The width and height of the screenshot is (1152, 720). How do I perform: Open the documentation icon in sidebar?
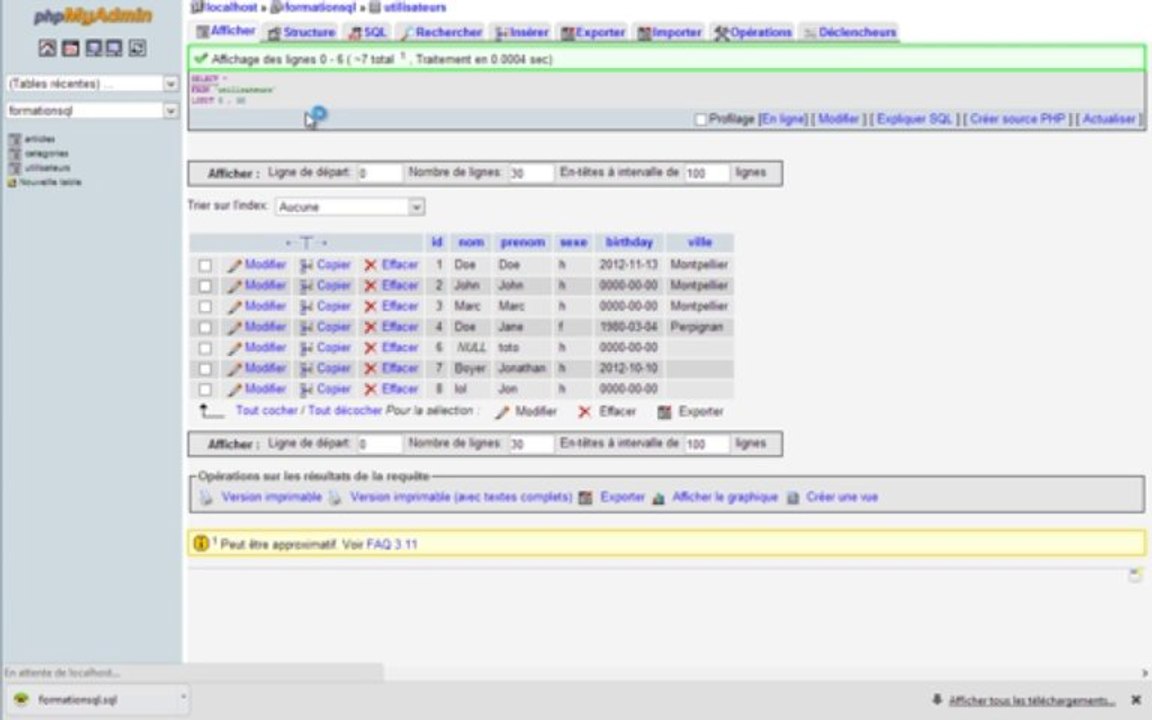[114, 48]
